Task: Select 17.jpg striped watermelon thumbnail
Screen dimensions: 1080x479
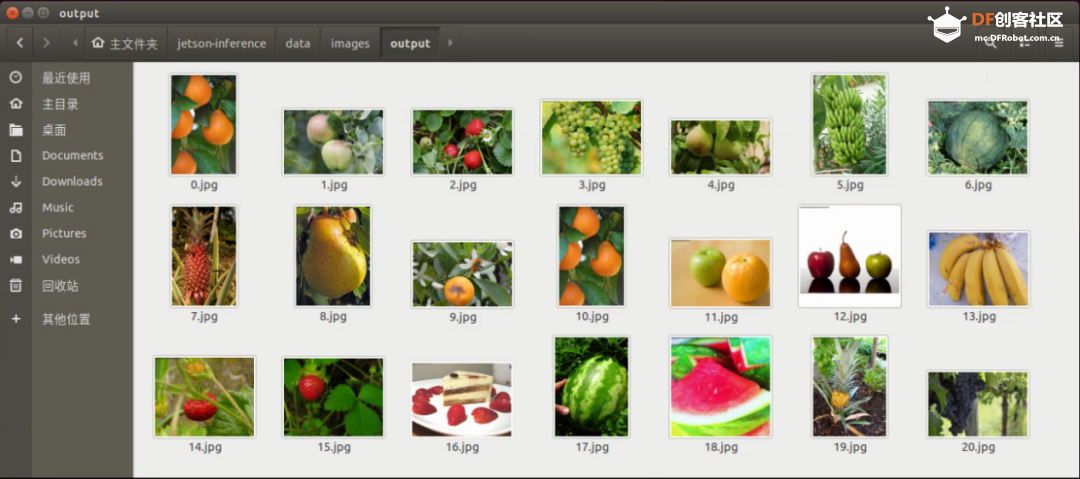Action: coord(592,387)
